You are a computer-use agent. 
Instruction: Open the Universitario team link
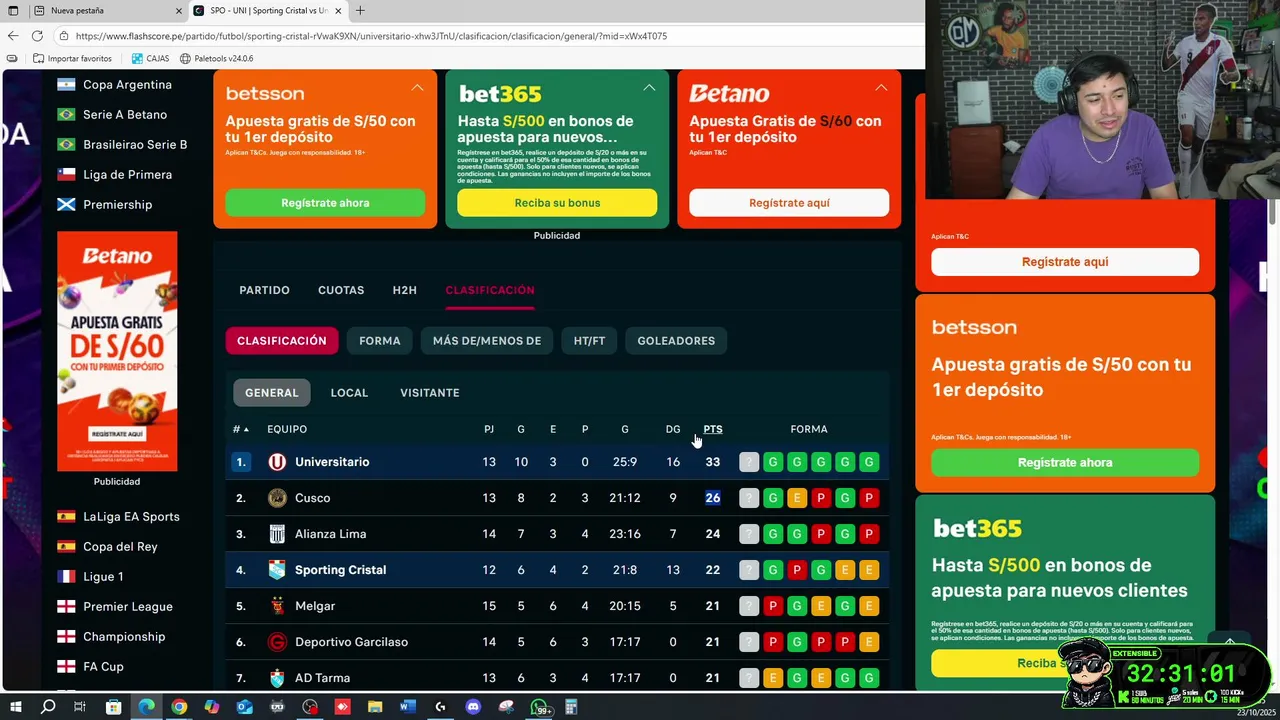coord(332,462)
